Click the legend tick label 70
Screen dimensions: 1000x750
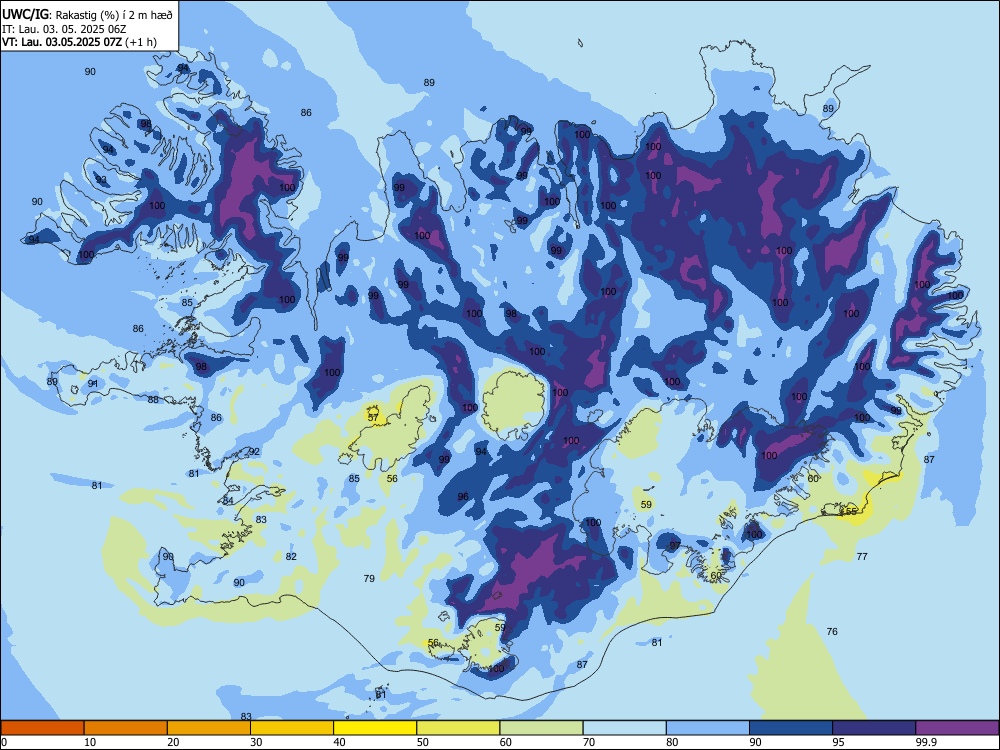[589, 742]
